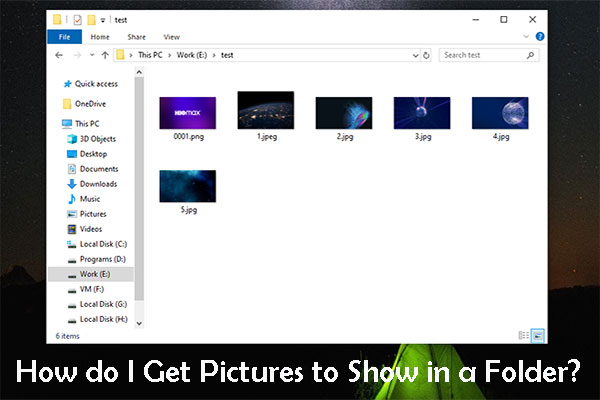Image resolution: width=600 pixels, height=400 pixels.
Task: Open the File ribbon tab
Action: 64,37
